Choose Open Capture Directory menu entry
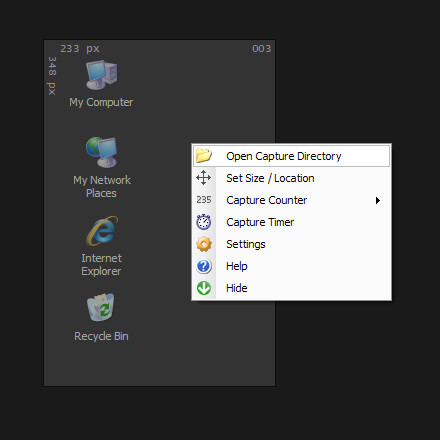Image resolution: width=440 pixels, height=440 pixels. point(291,156)
